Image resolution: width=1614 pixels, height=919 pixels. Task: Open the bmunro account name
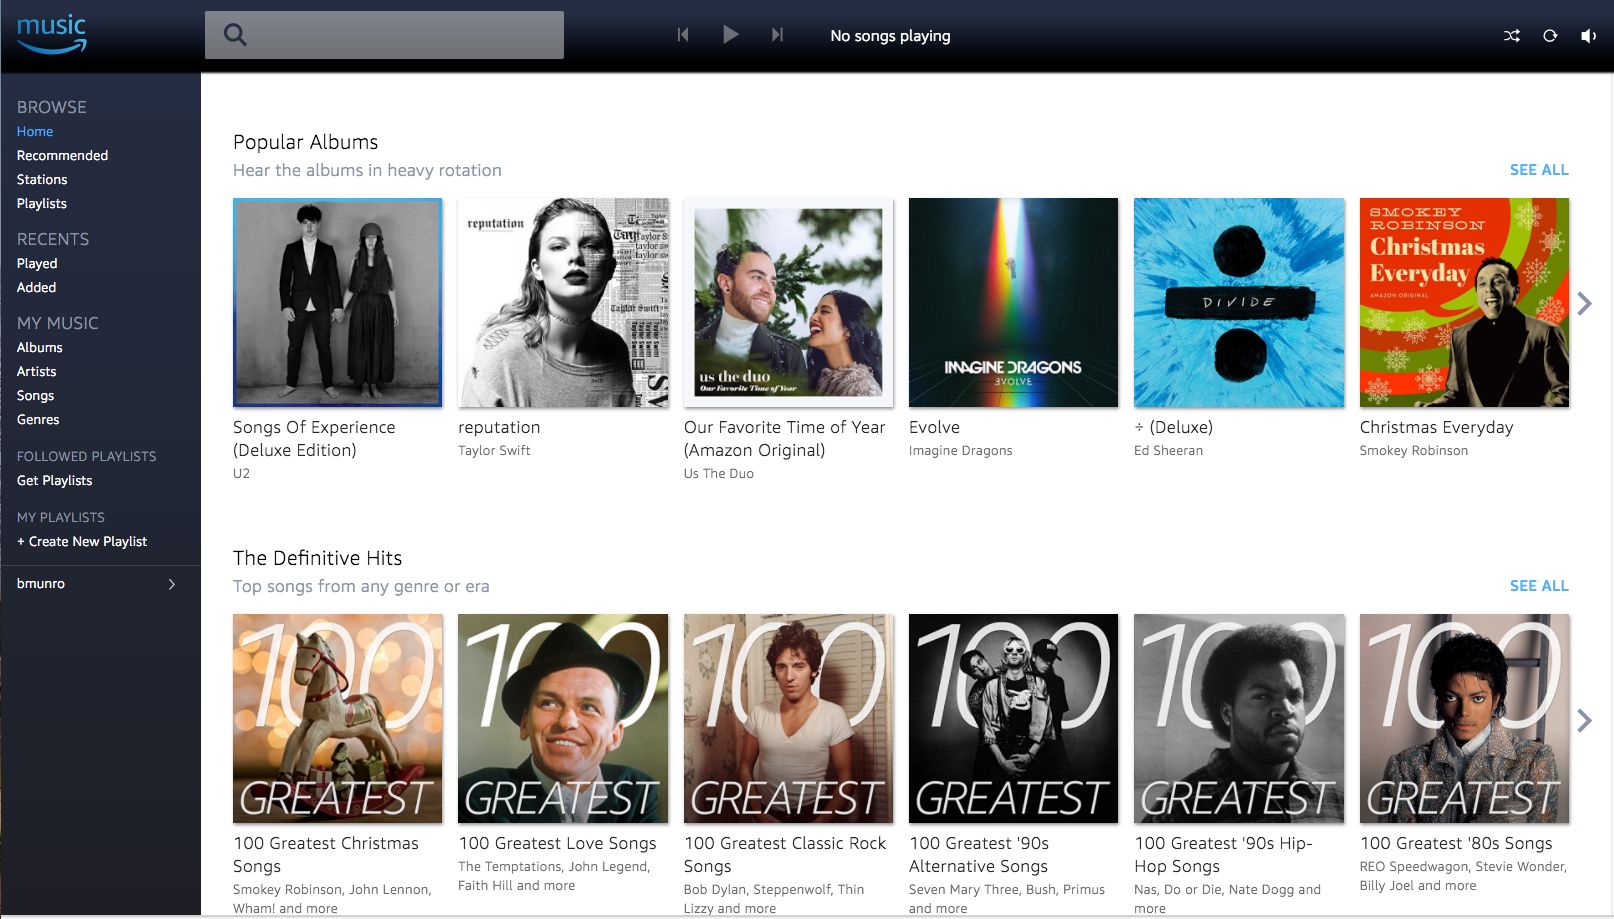click(x=41, y=583)
